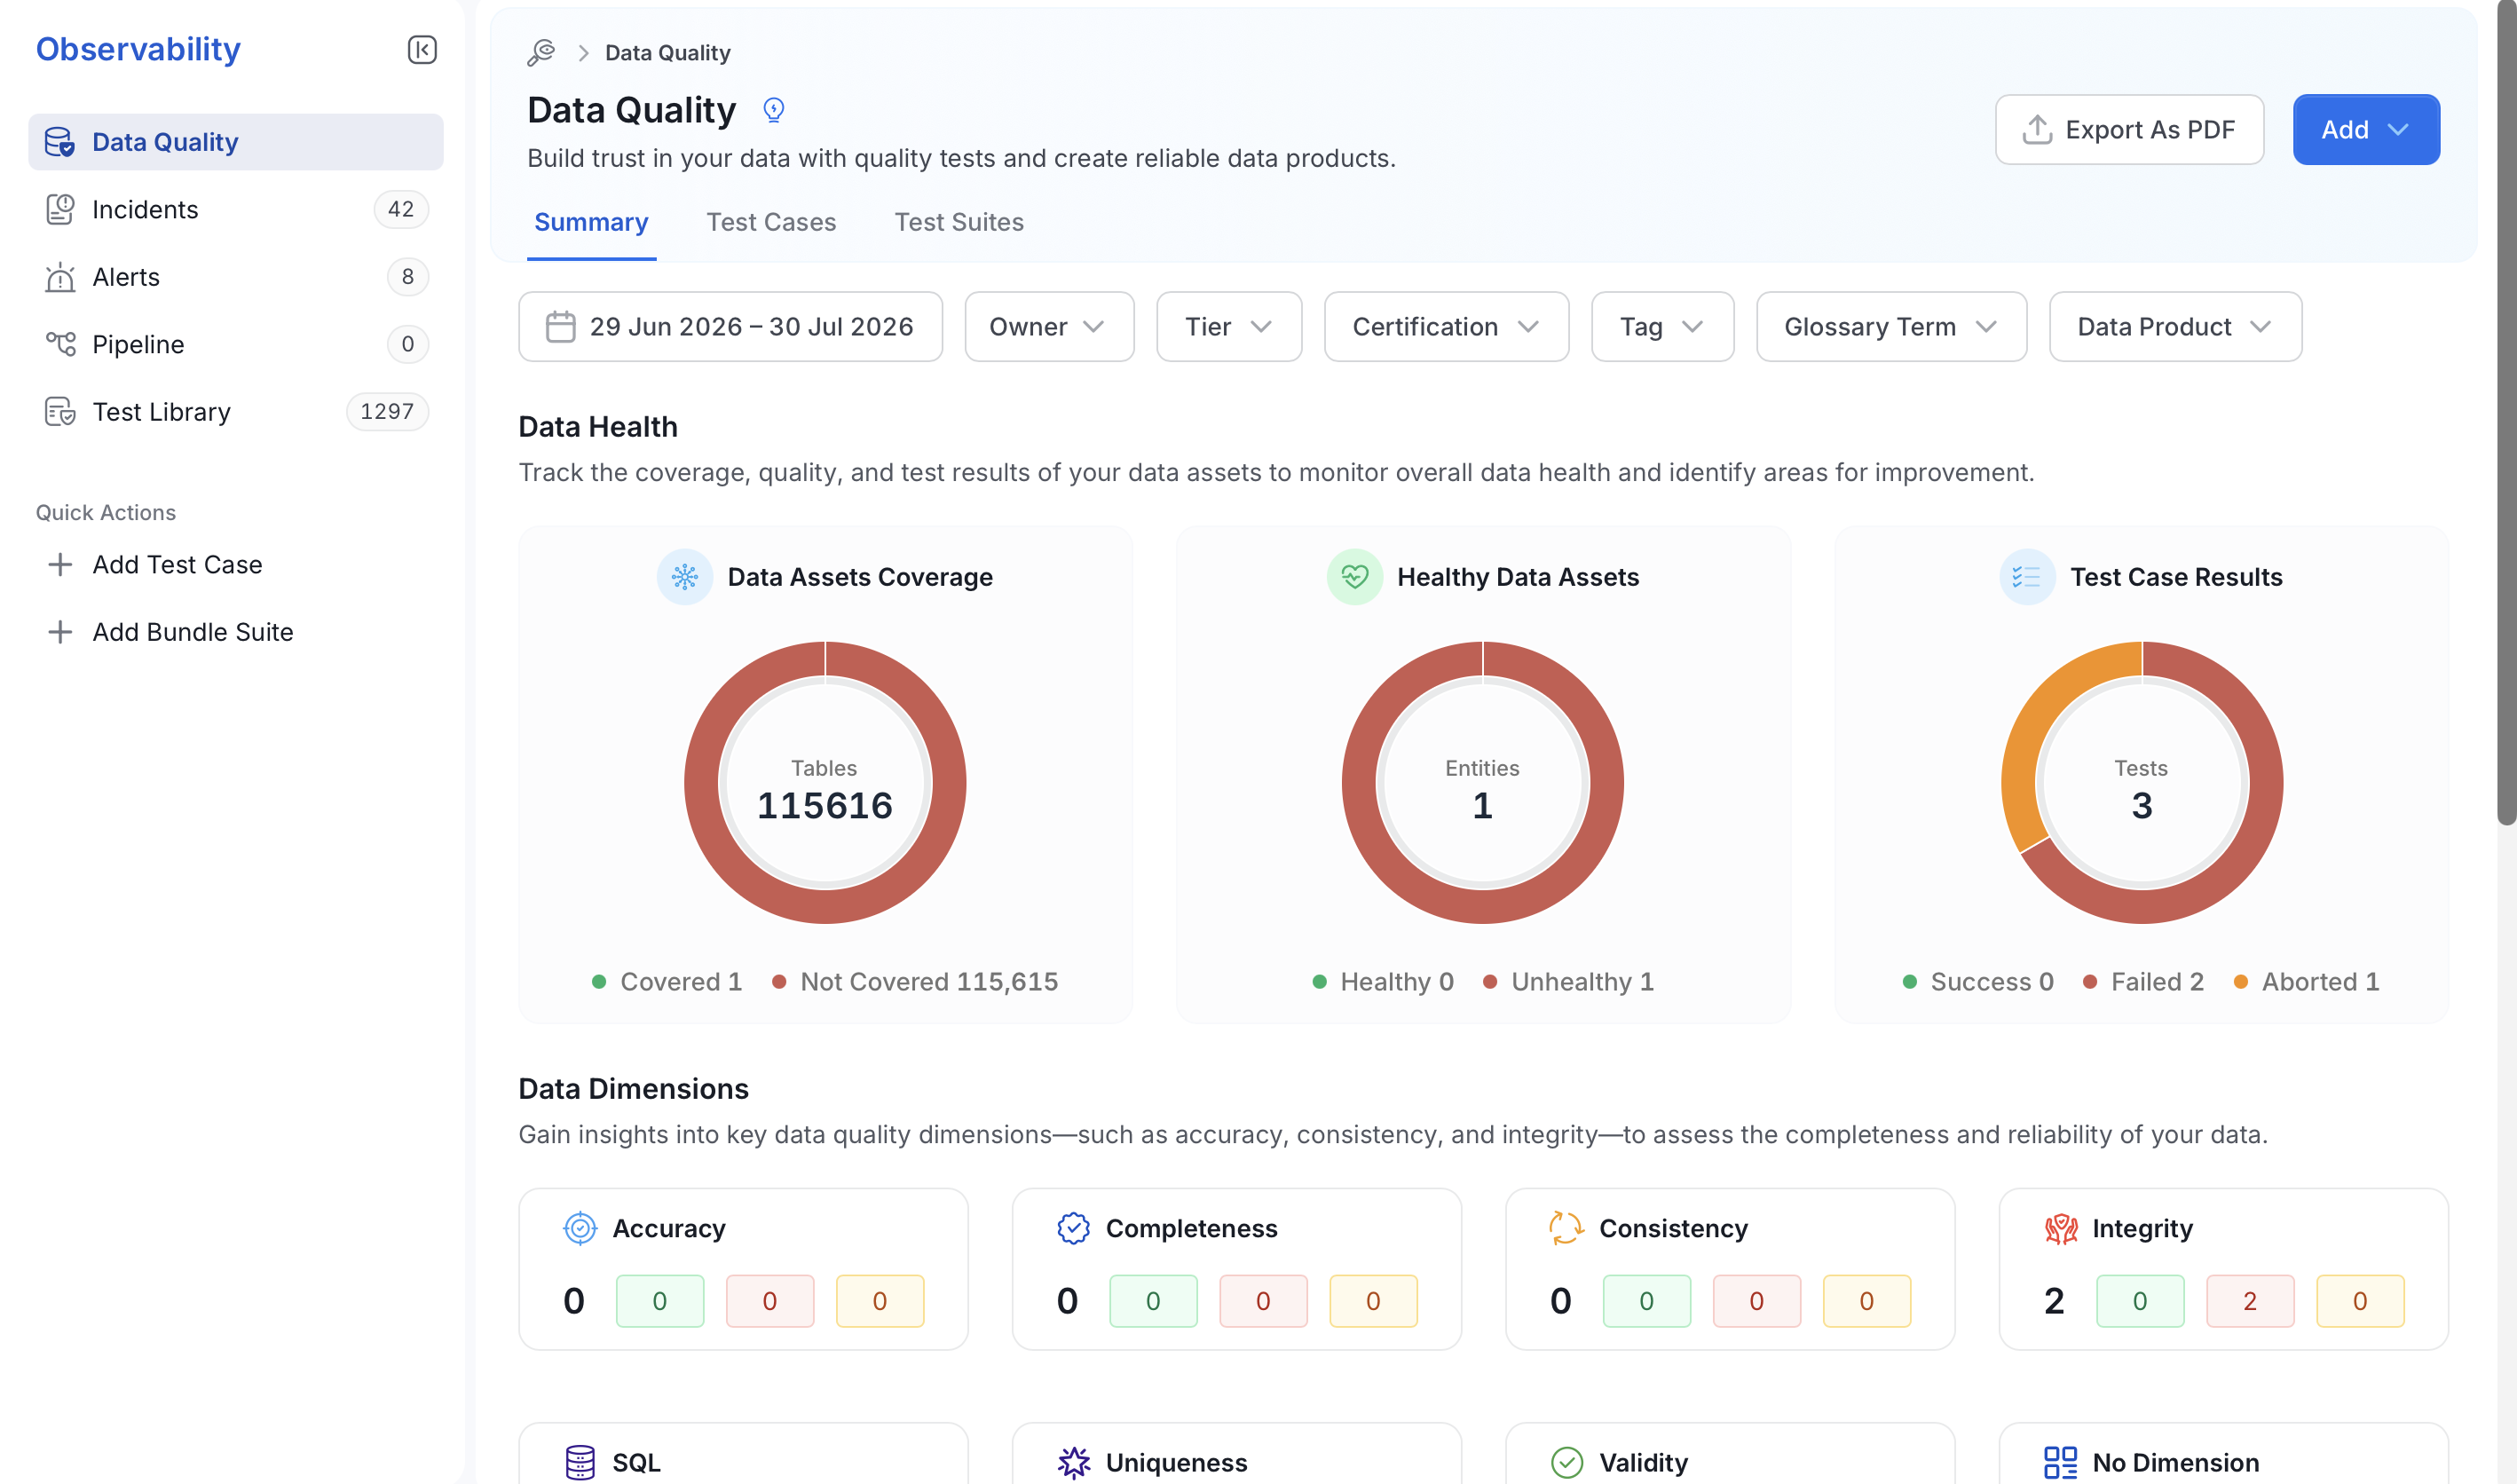Expand the Add button dropdown

(x=2365, y=129)
